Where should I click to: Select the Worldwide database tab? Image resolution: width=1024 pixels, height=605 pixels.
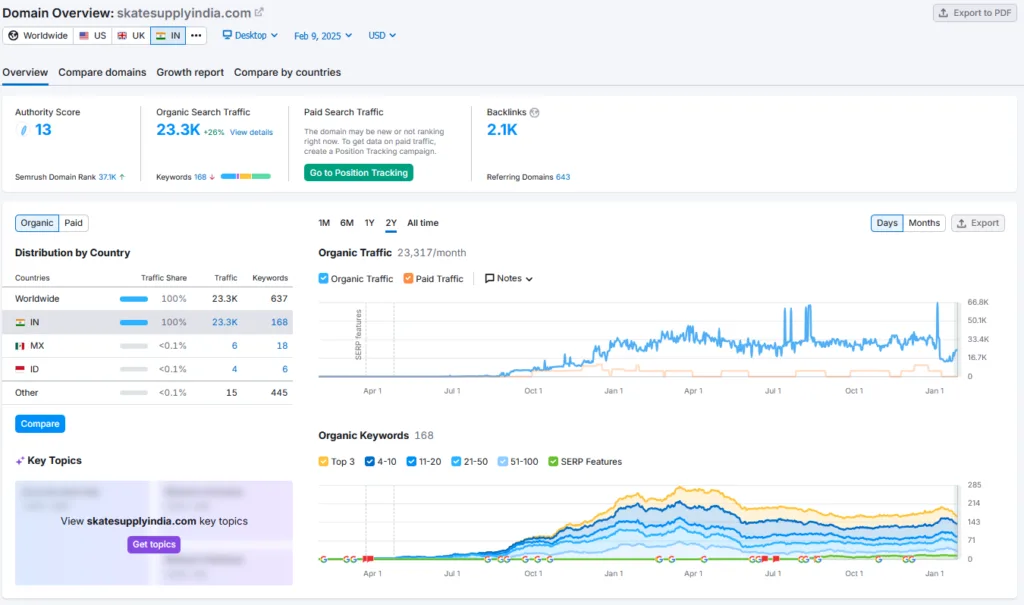pyautogui.click(x=38, y=35)
